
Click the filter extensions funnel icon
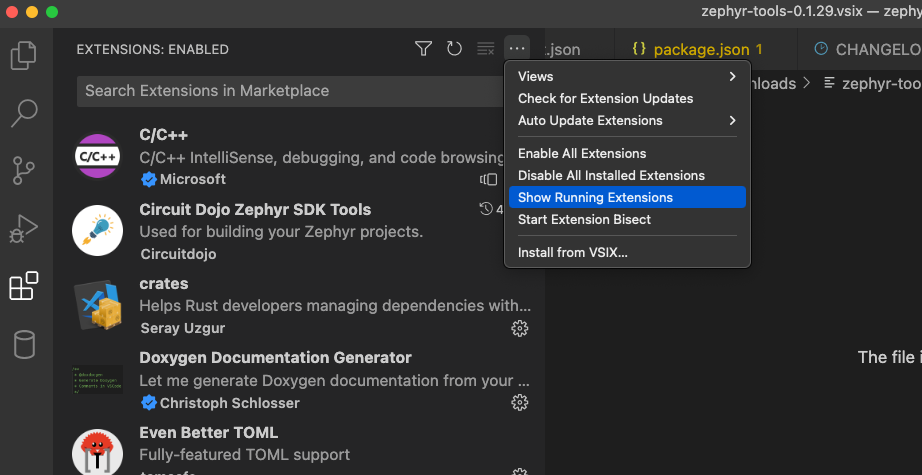pos(423,49)
